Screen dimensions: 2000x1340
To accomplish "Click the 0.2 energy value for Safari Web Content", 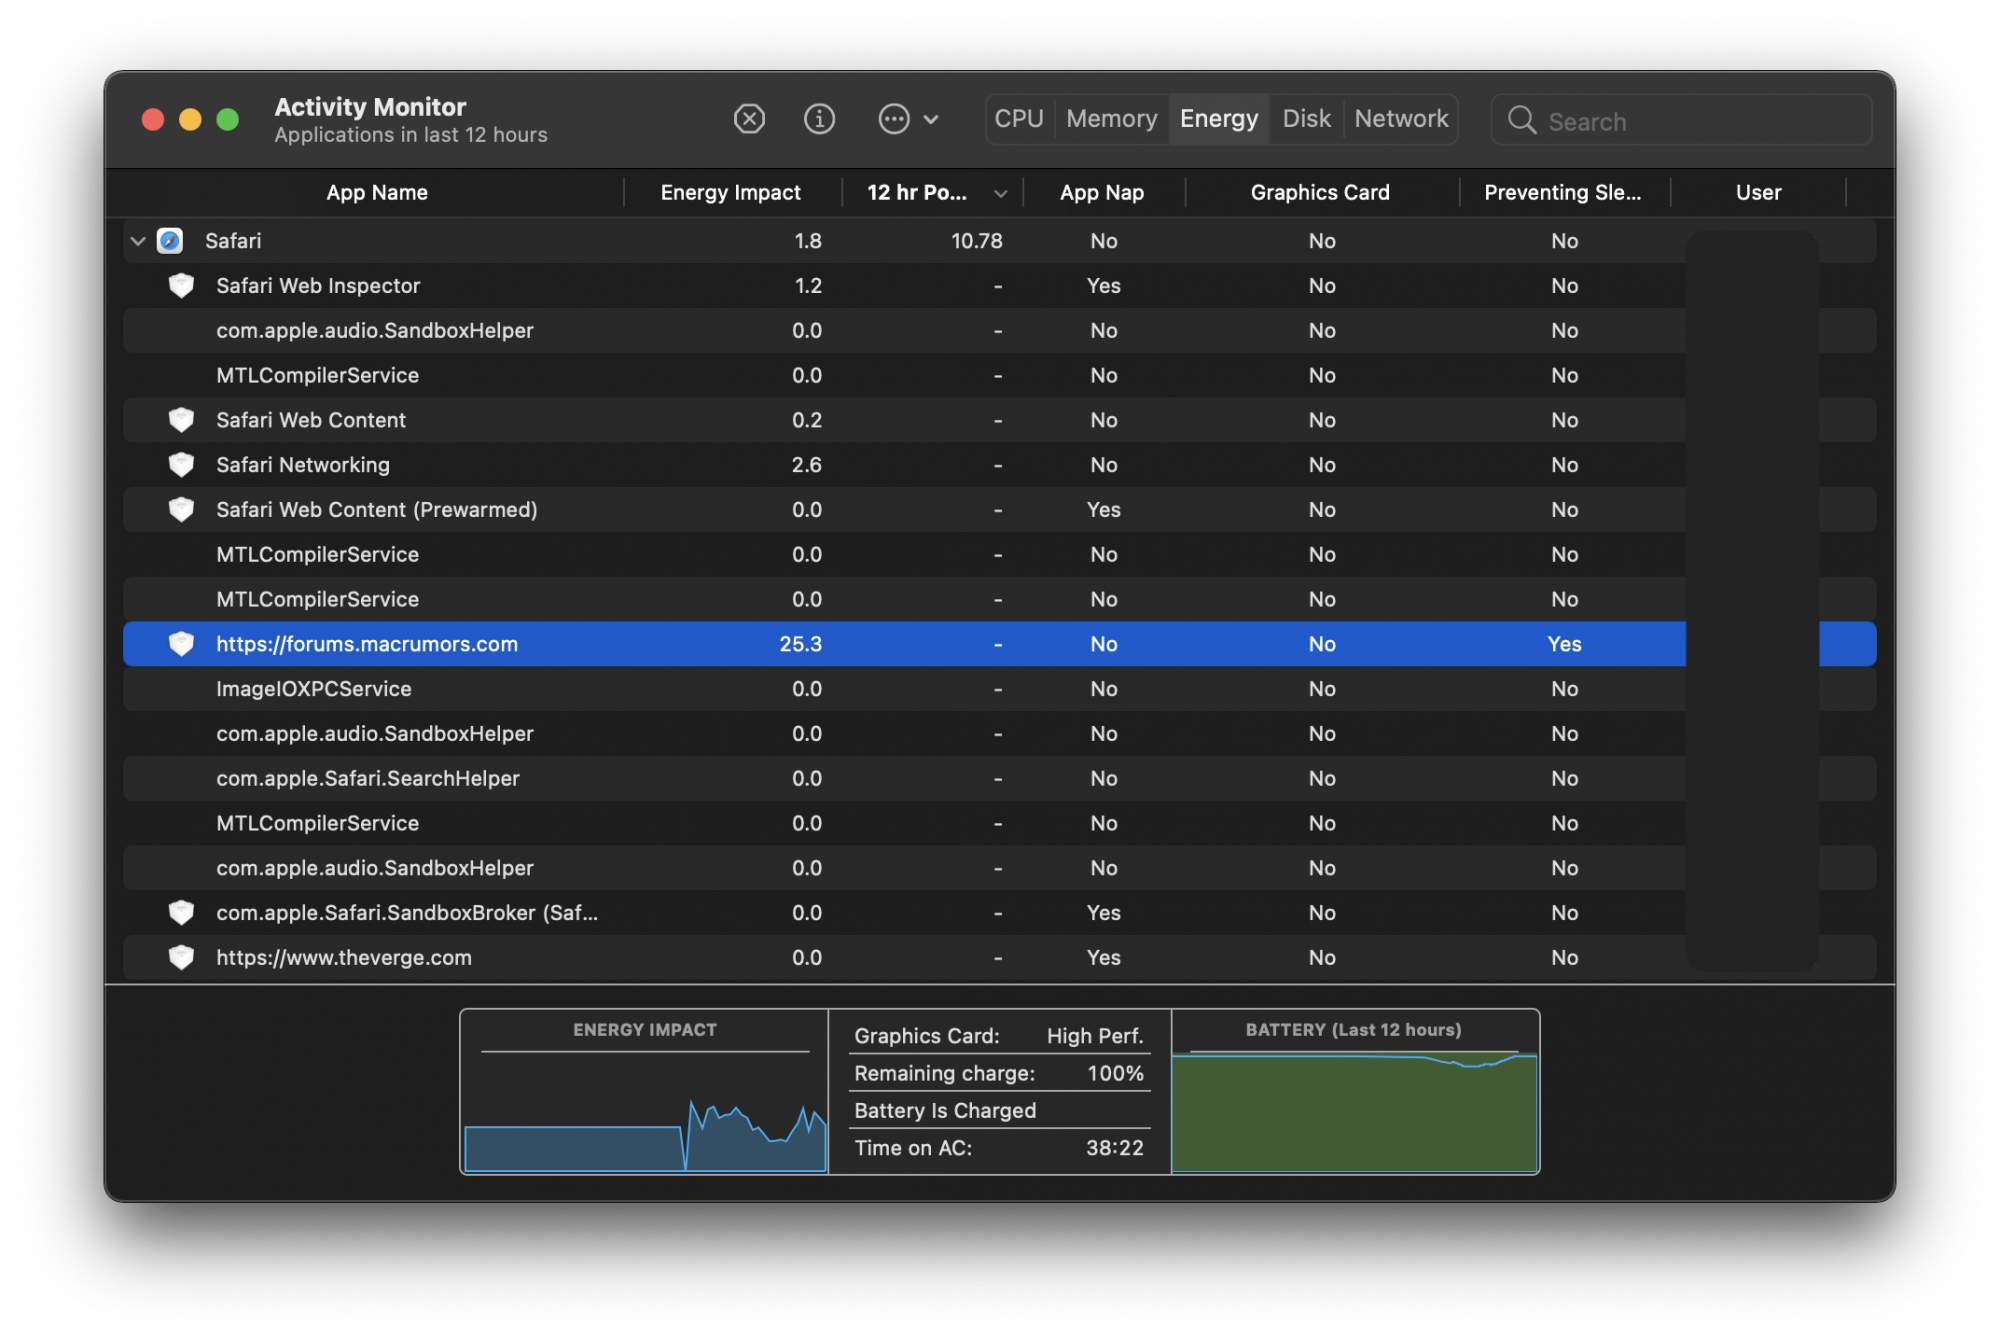I will (x=806, y=420).
